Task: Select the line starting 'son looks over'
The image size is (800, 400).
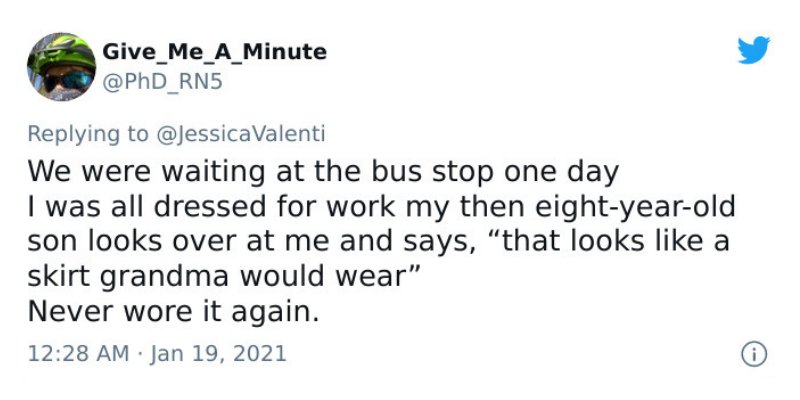Action: (379, 241)
